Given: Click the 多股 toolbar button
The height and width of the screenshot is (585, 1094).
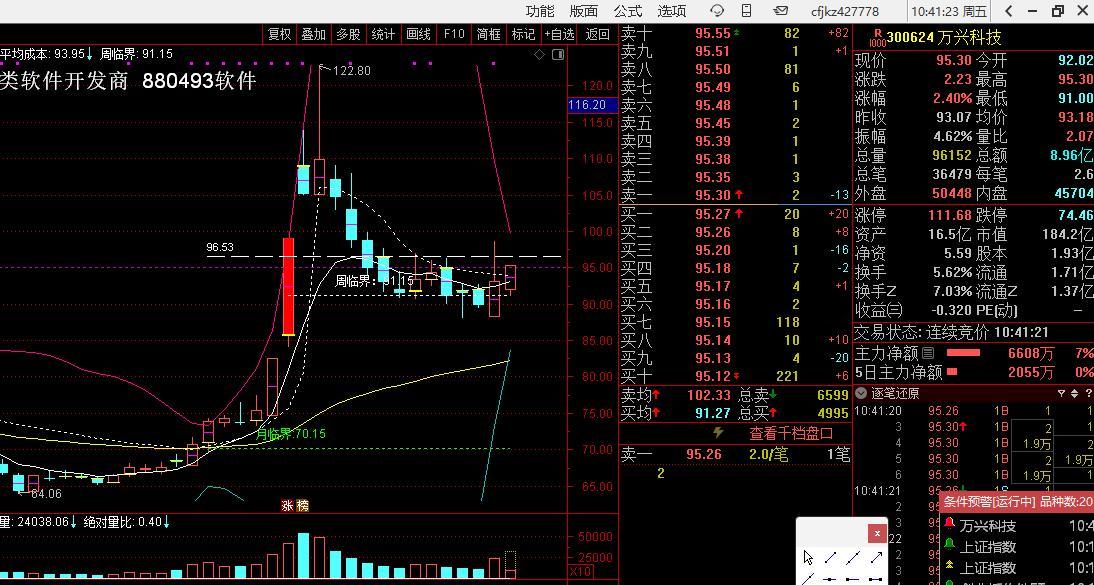Looking at the screenshot, I should pyautogui.click(x=348, y=34).
